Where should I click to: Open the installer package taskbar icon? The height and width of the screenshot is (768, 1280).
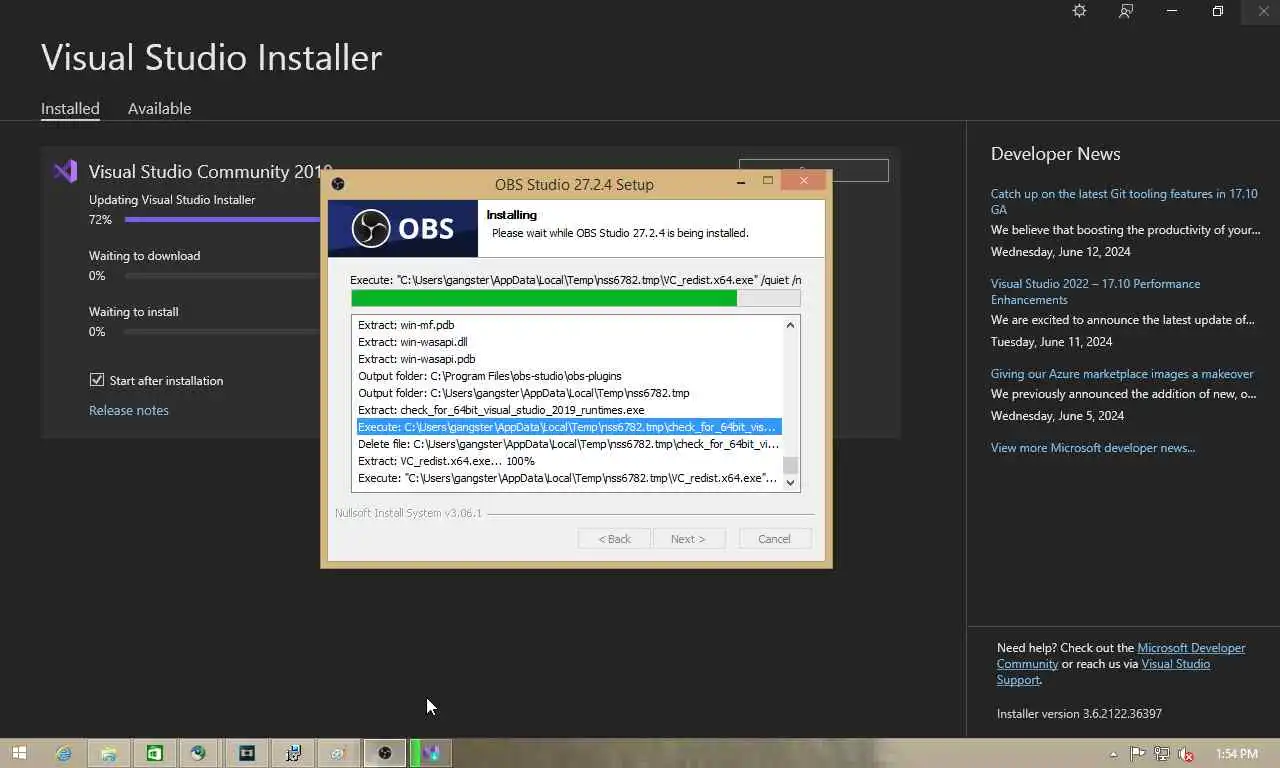click(x=292, y=753)
